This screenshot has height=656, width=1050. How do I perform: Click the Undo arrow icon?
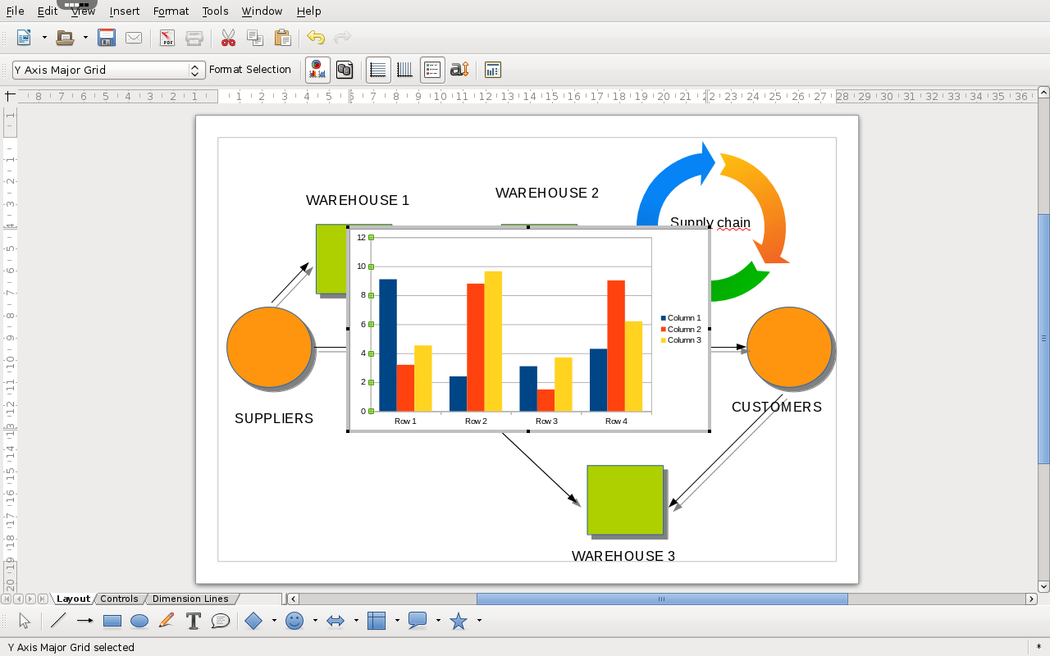coord(316,38)
